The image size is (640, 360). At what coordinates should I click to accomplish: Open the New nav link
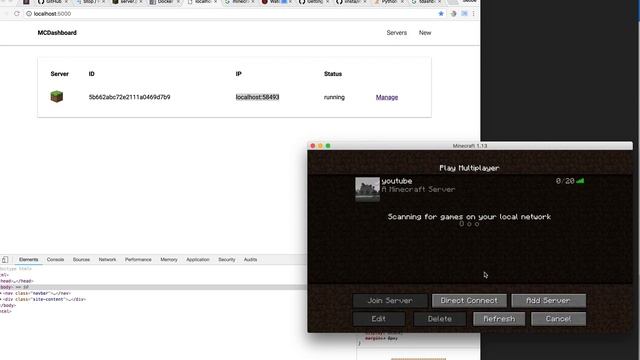click(425, 33)
